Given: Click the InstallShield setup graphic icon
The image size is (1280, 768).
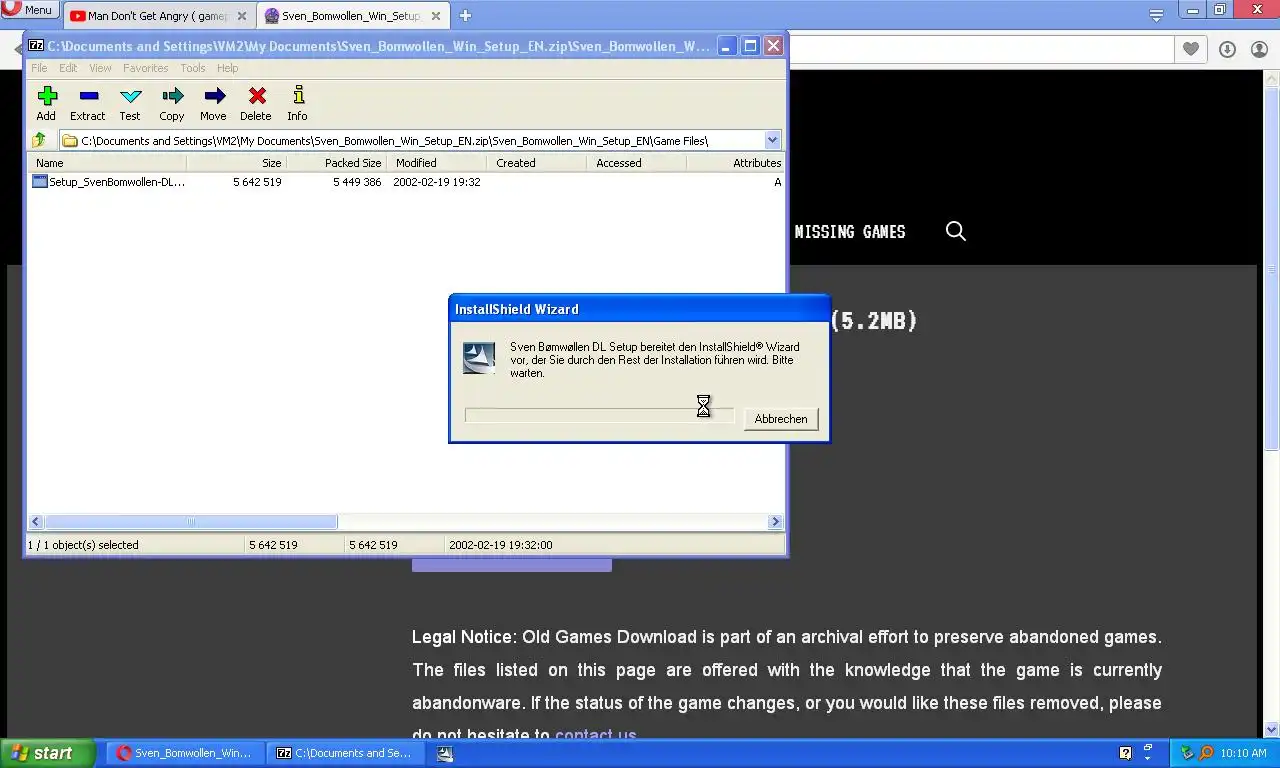Looking at the screenshot, I should click(479, 358).
